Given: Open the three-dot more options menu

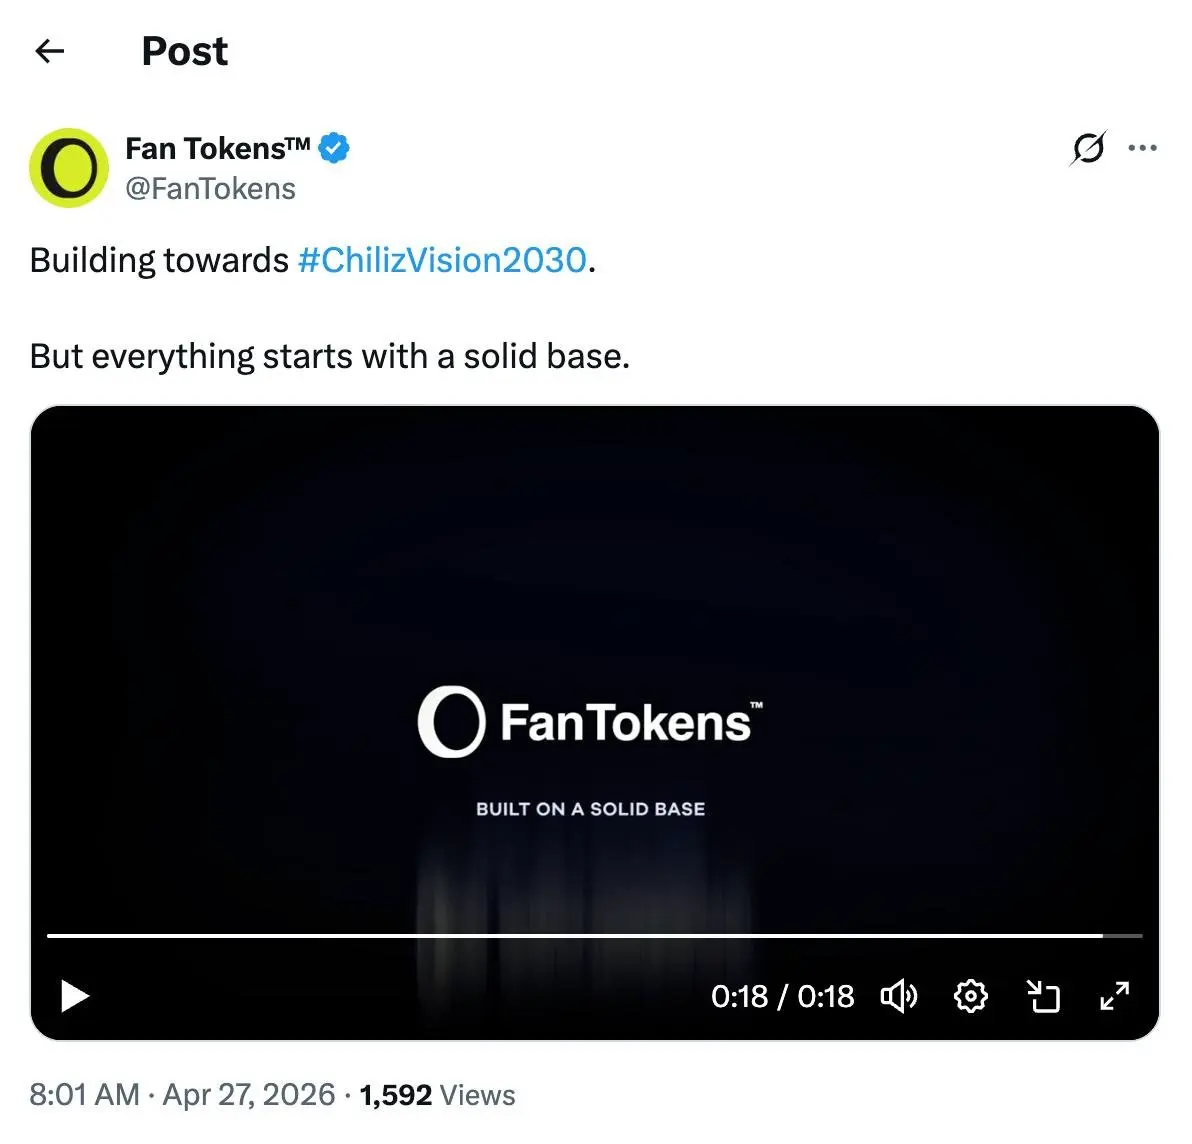Looking at the screenshot, I should (x=1142, y=148).
